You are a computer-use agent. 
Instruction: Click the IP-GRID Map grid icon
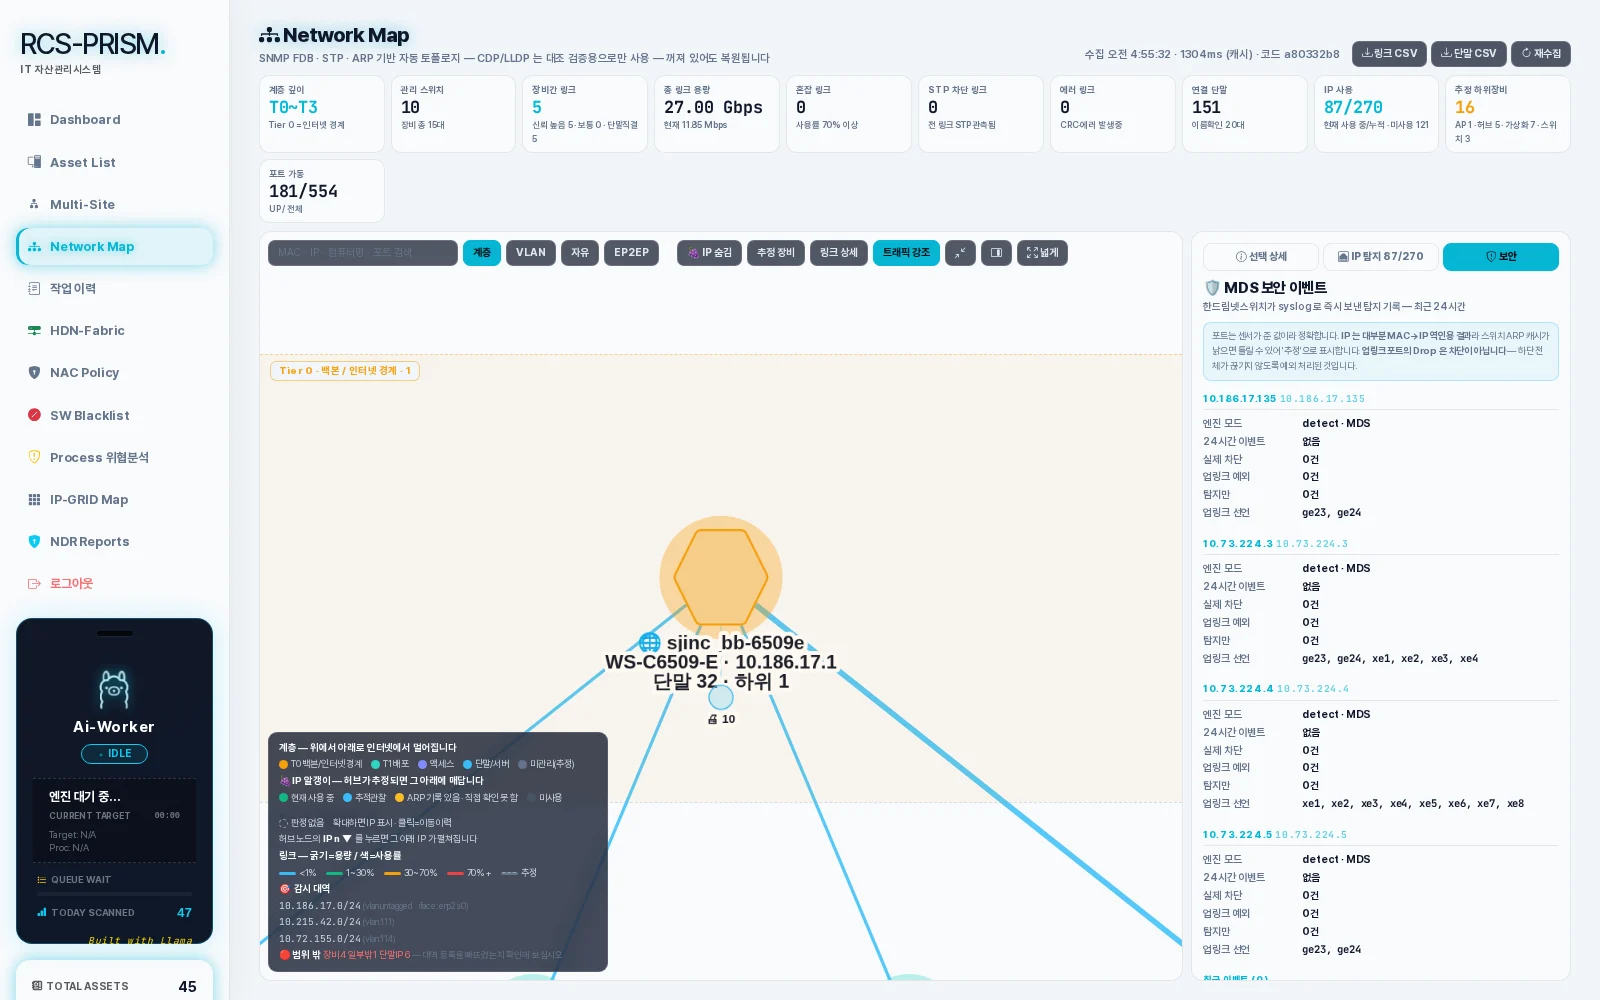tap(34, 499)
